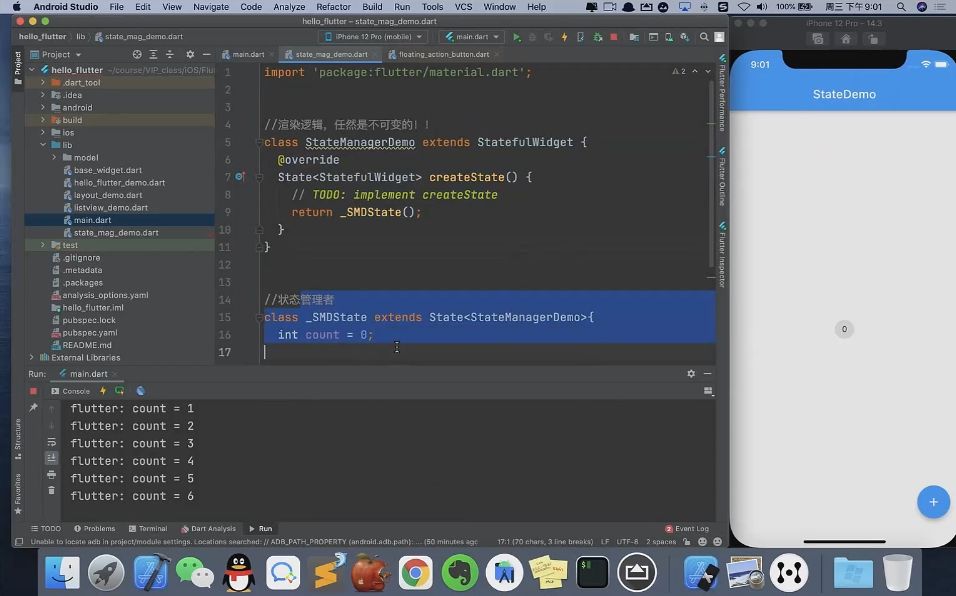This screenshot has width=956, height=596.
Task: Attach debugger to process bug icon in toolbar
Action: click(598, 37)
